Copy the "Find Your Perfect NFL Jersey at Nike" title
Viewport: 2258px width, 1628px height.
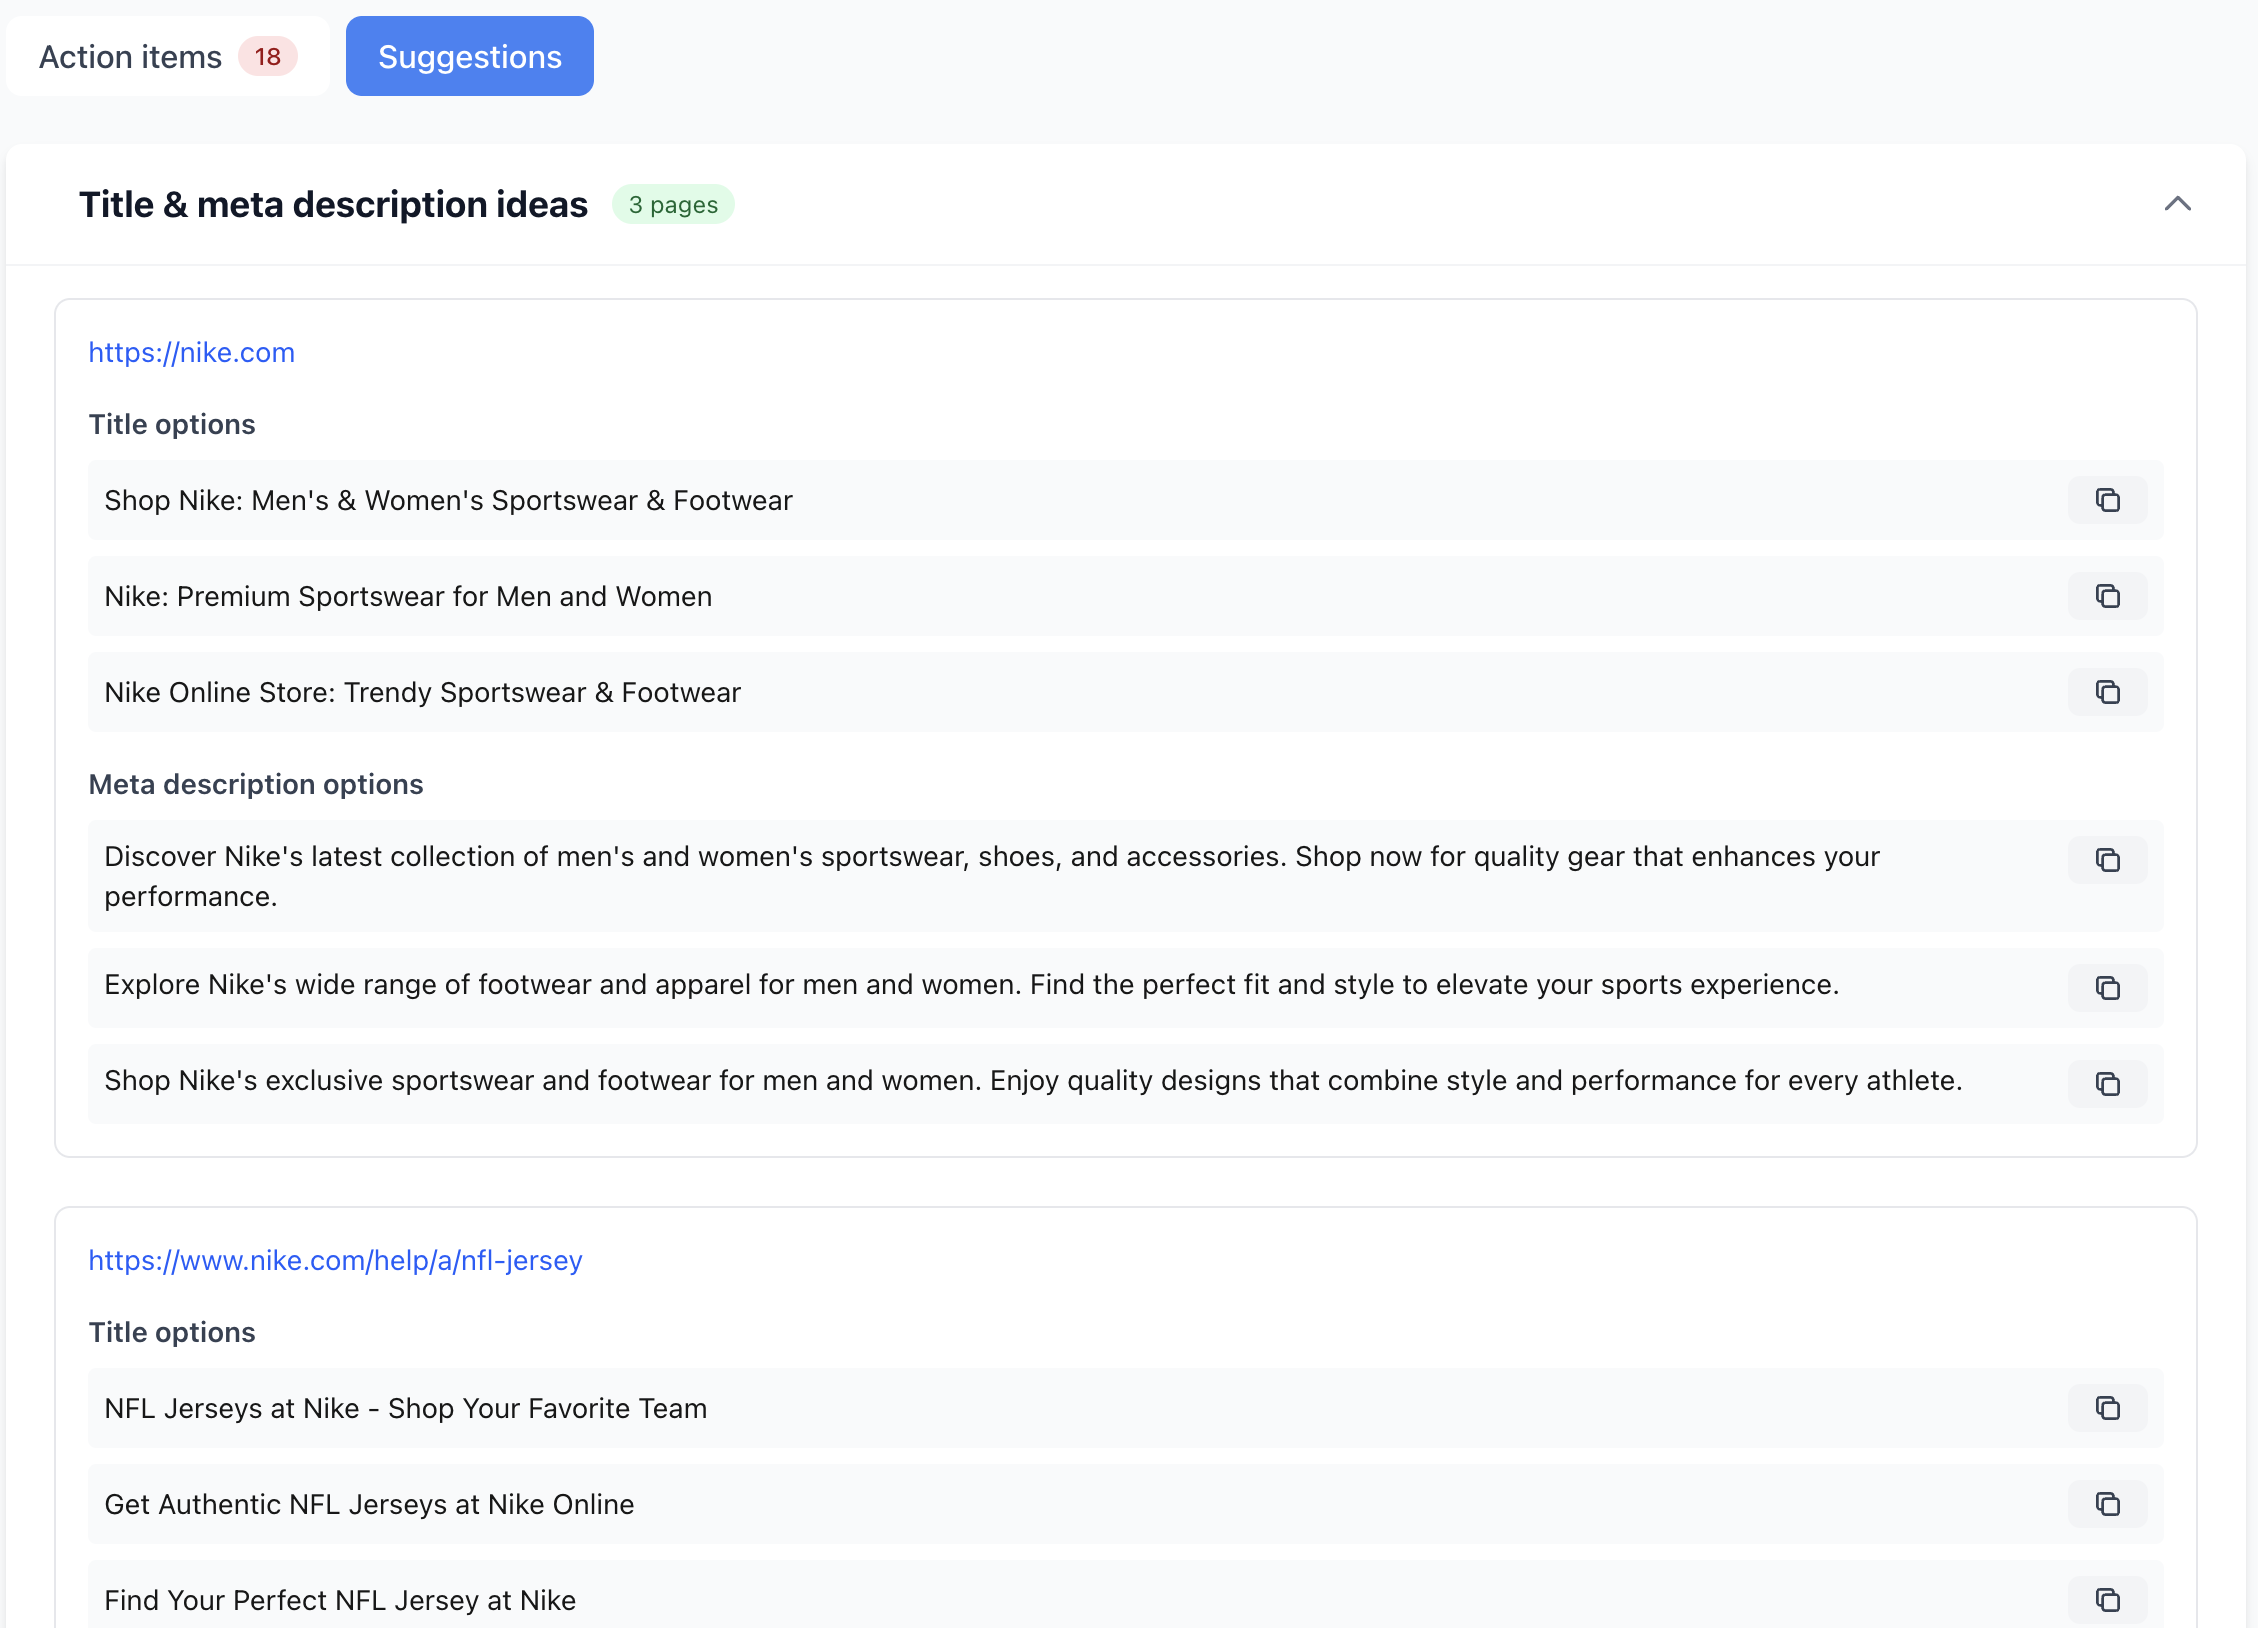tap(2107, 1600)
